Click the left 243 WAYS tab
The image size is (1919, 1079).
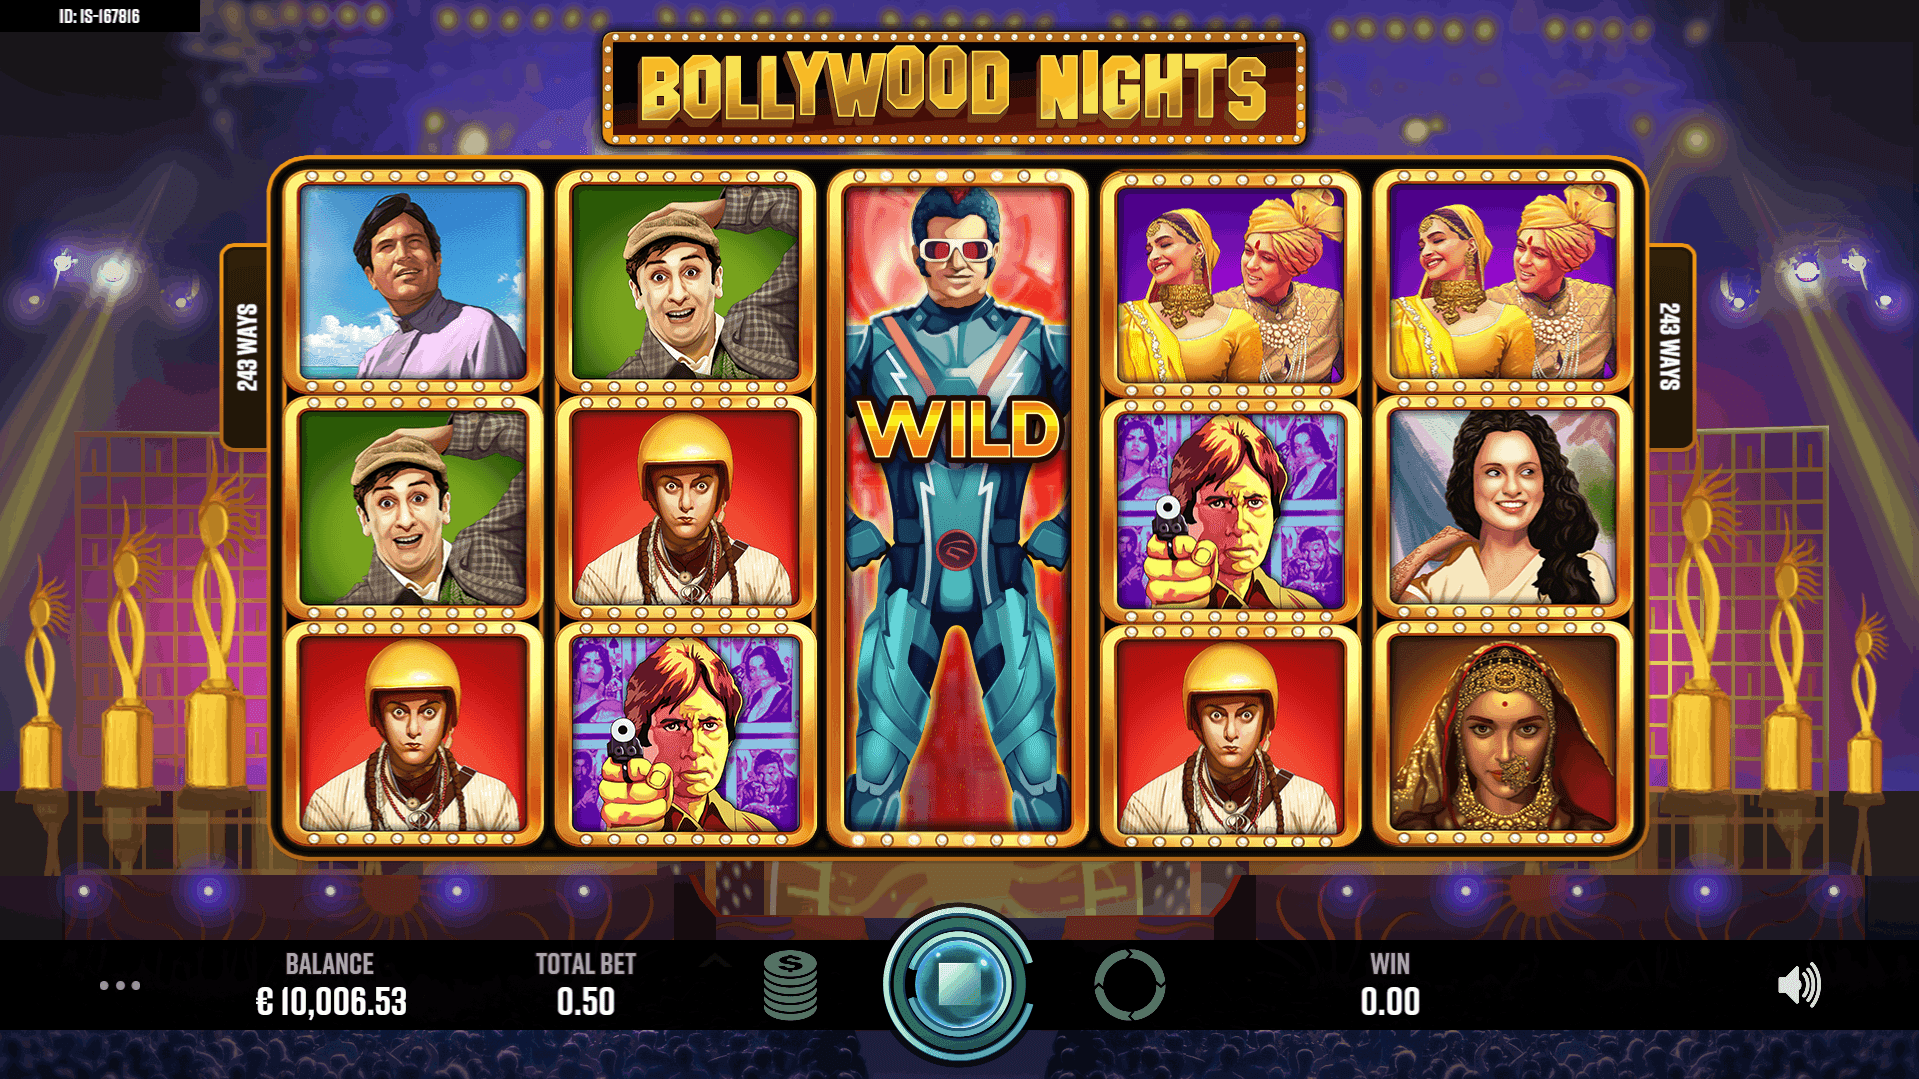click(x=247, y=347)
